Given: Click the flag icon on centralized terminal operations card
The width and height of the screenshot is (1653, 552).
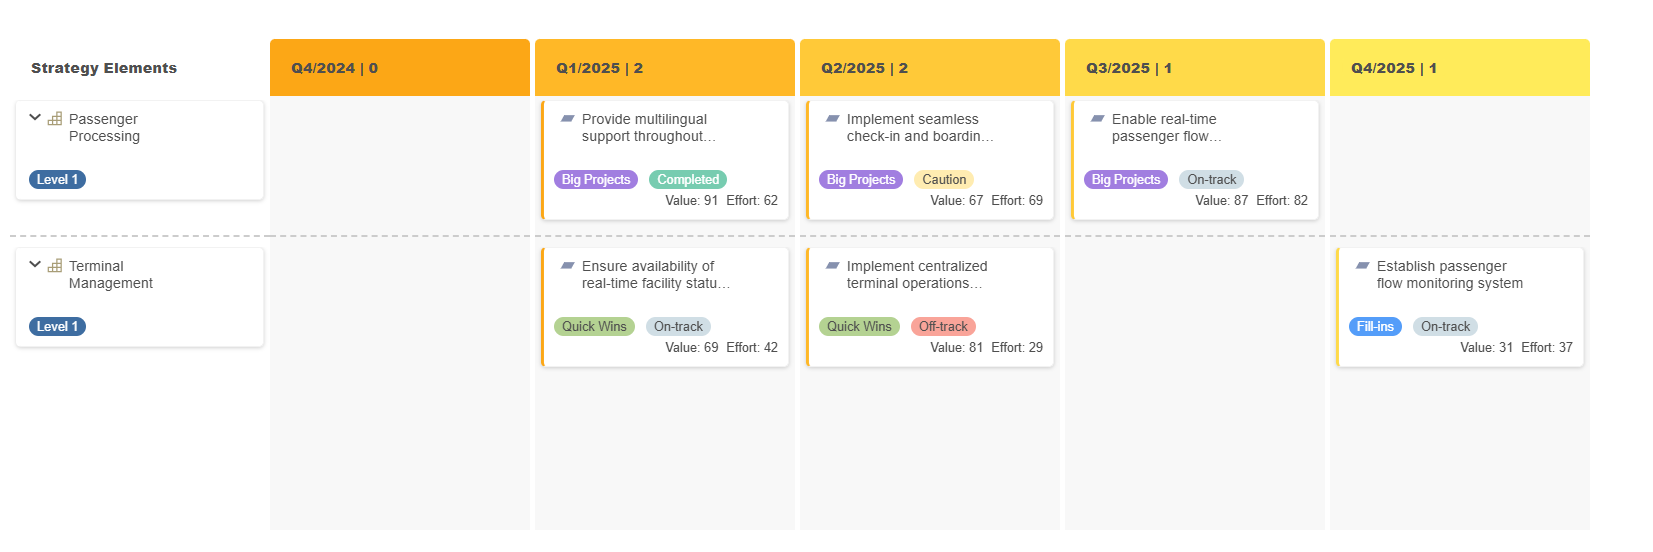Looking at the screenshot, I should 832,265.
